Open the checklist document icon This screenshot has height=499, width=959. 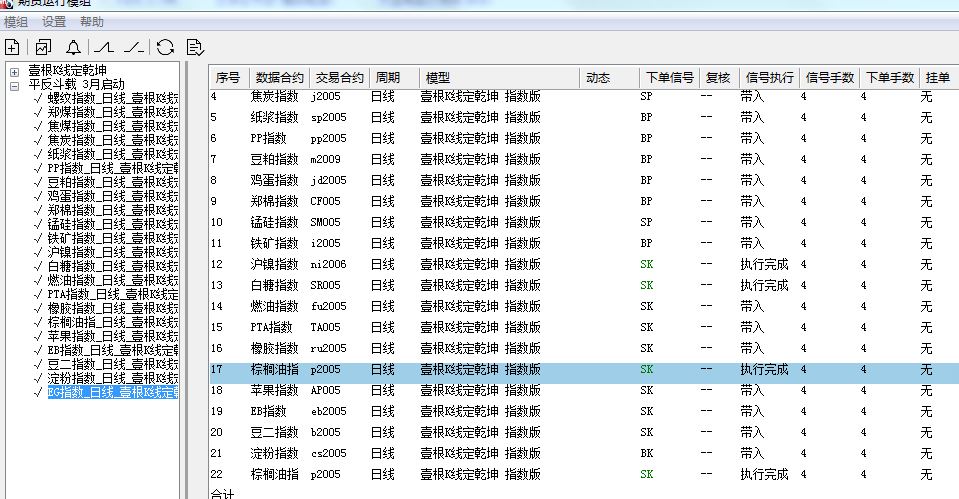pos(195,47)
